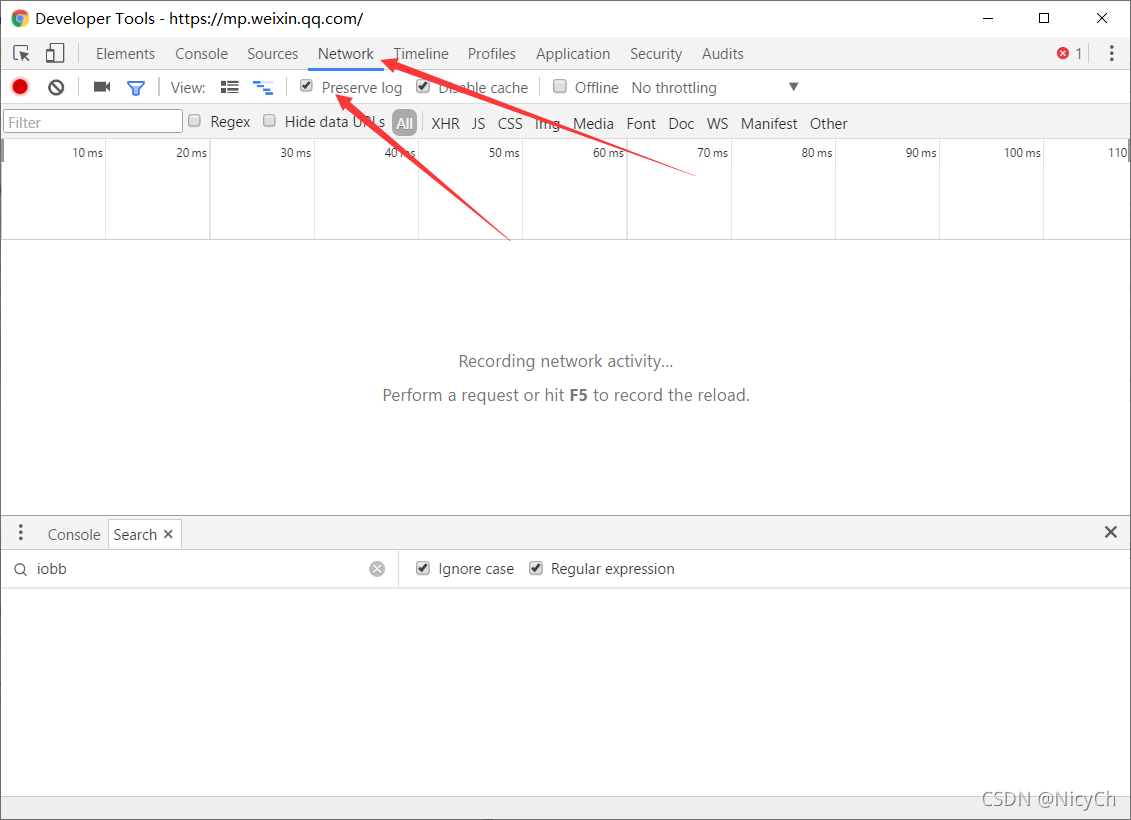Viewport: 1131px width, 820px height.
Task: Switch to the Timeline tab
Action: [421, 54]
